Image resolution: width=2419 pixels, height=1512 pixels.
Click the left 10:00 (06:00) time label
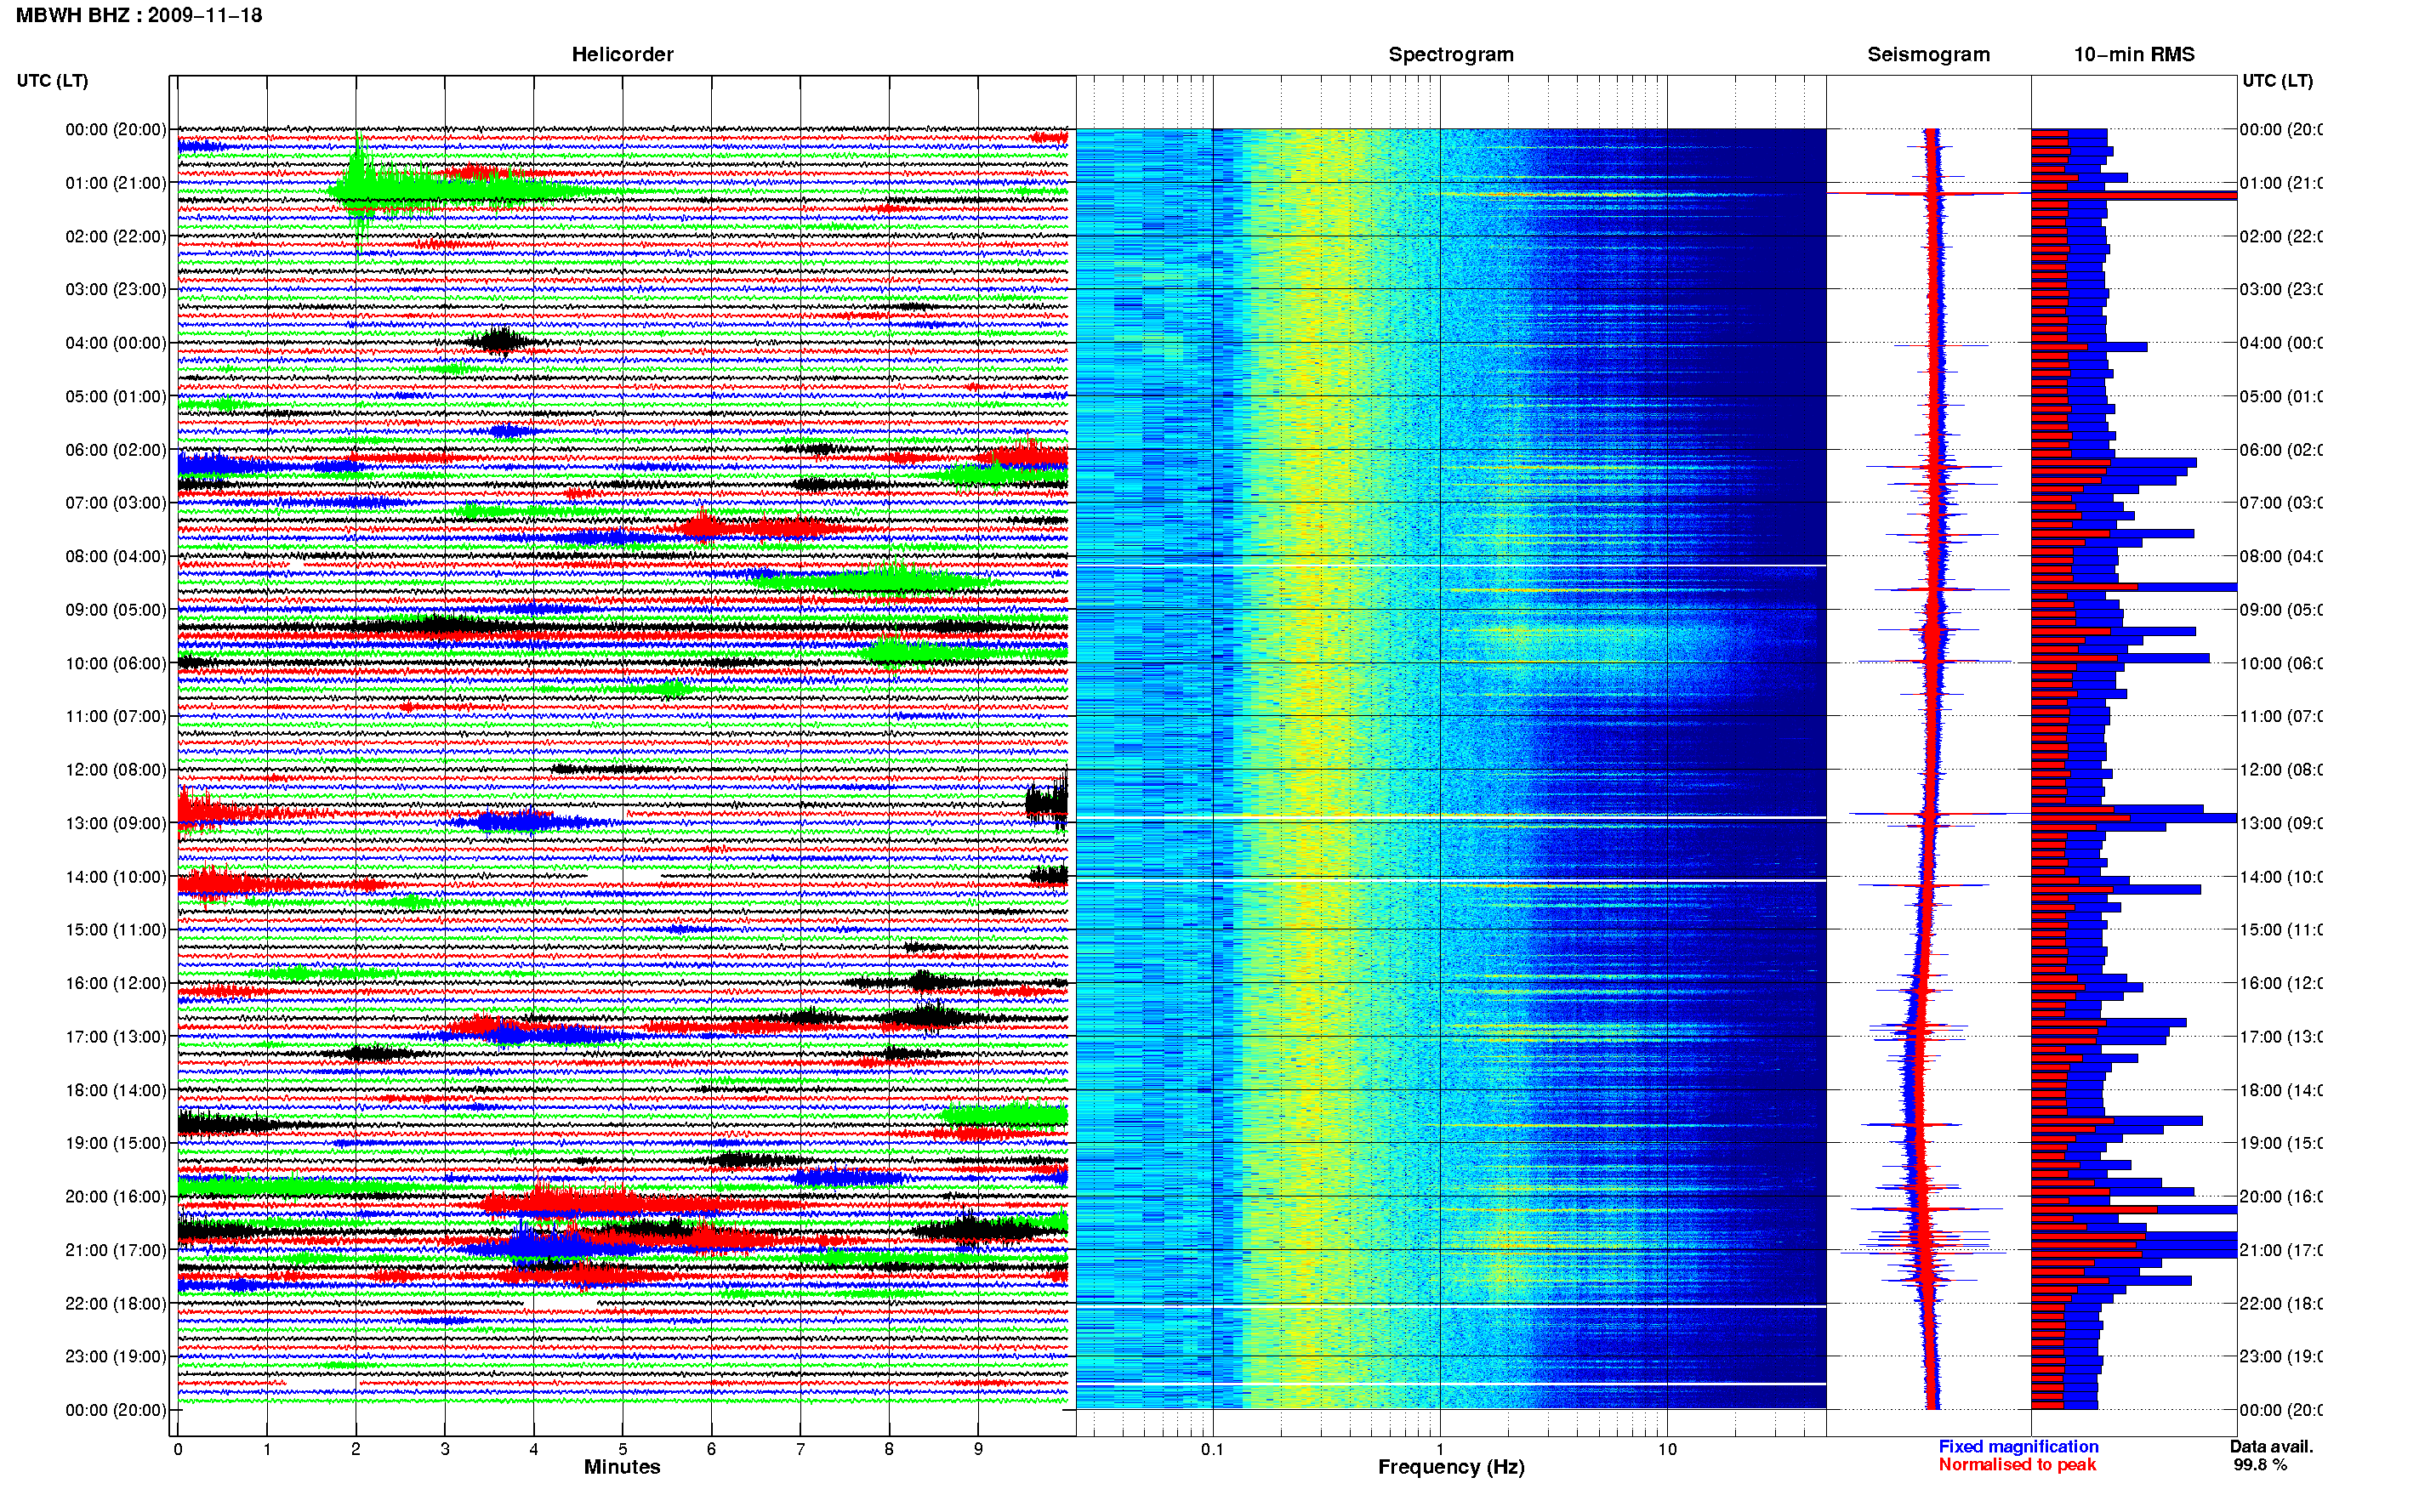click(116, 663)
